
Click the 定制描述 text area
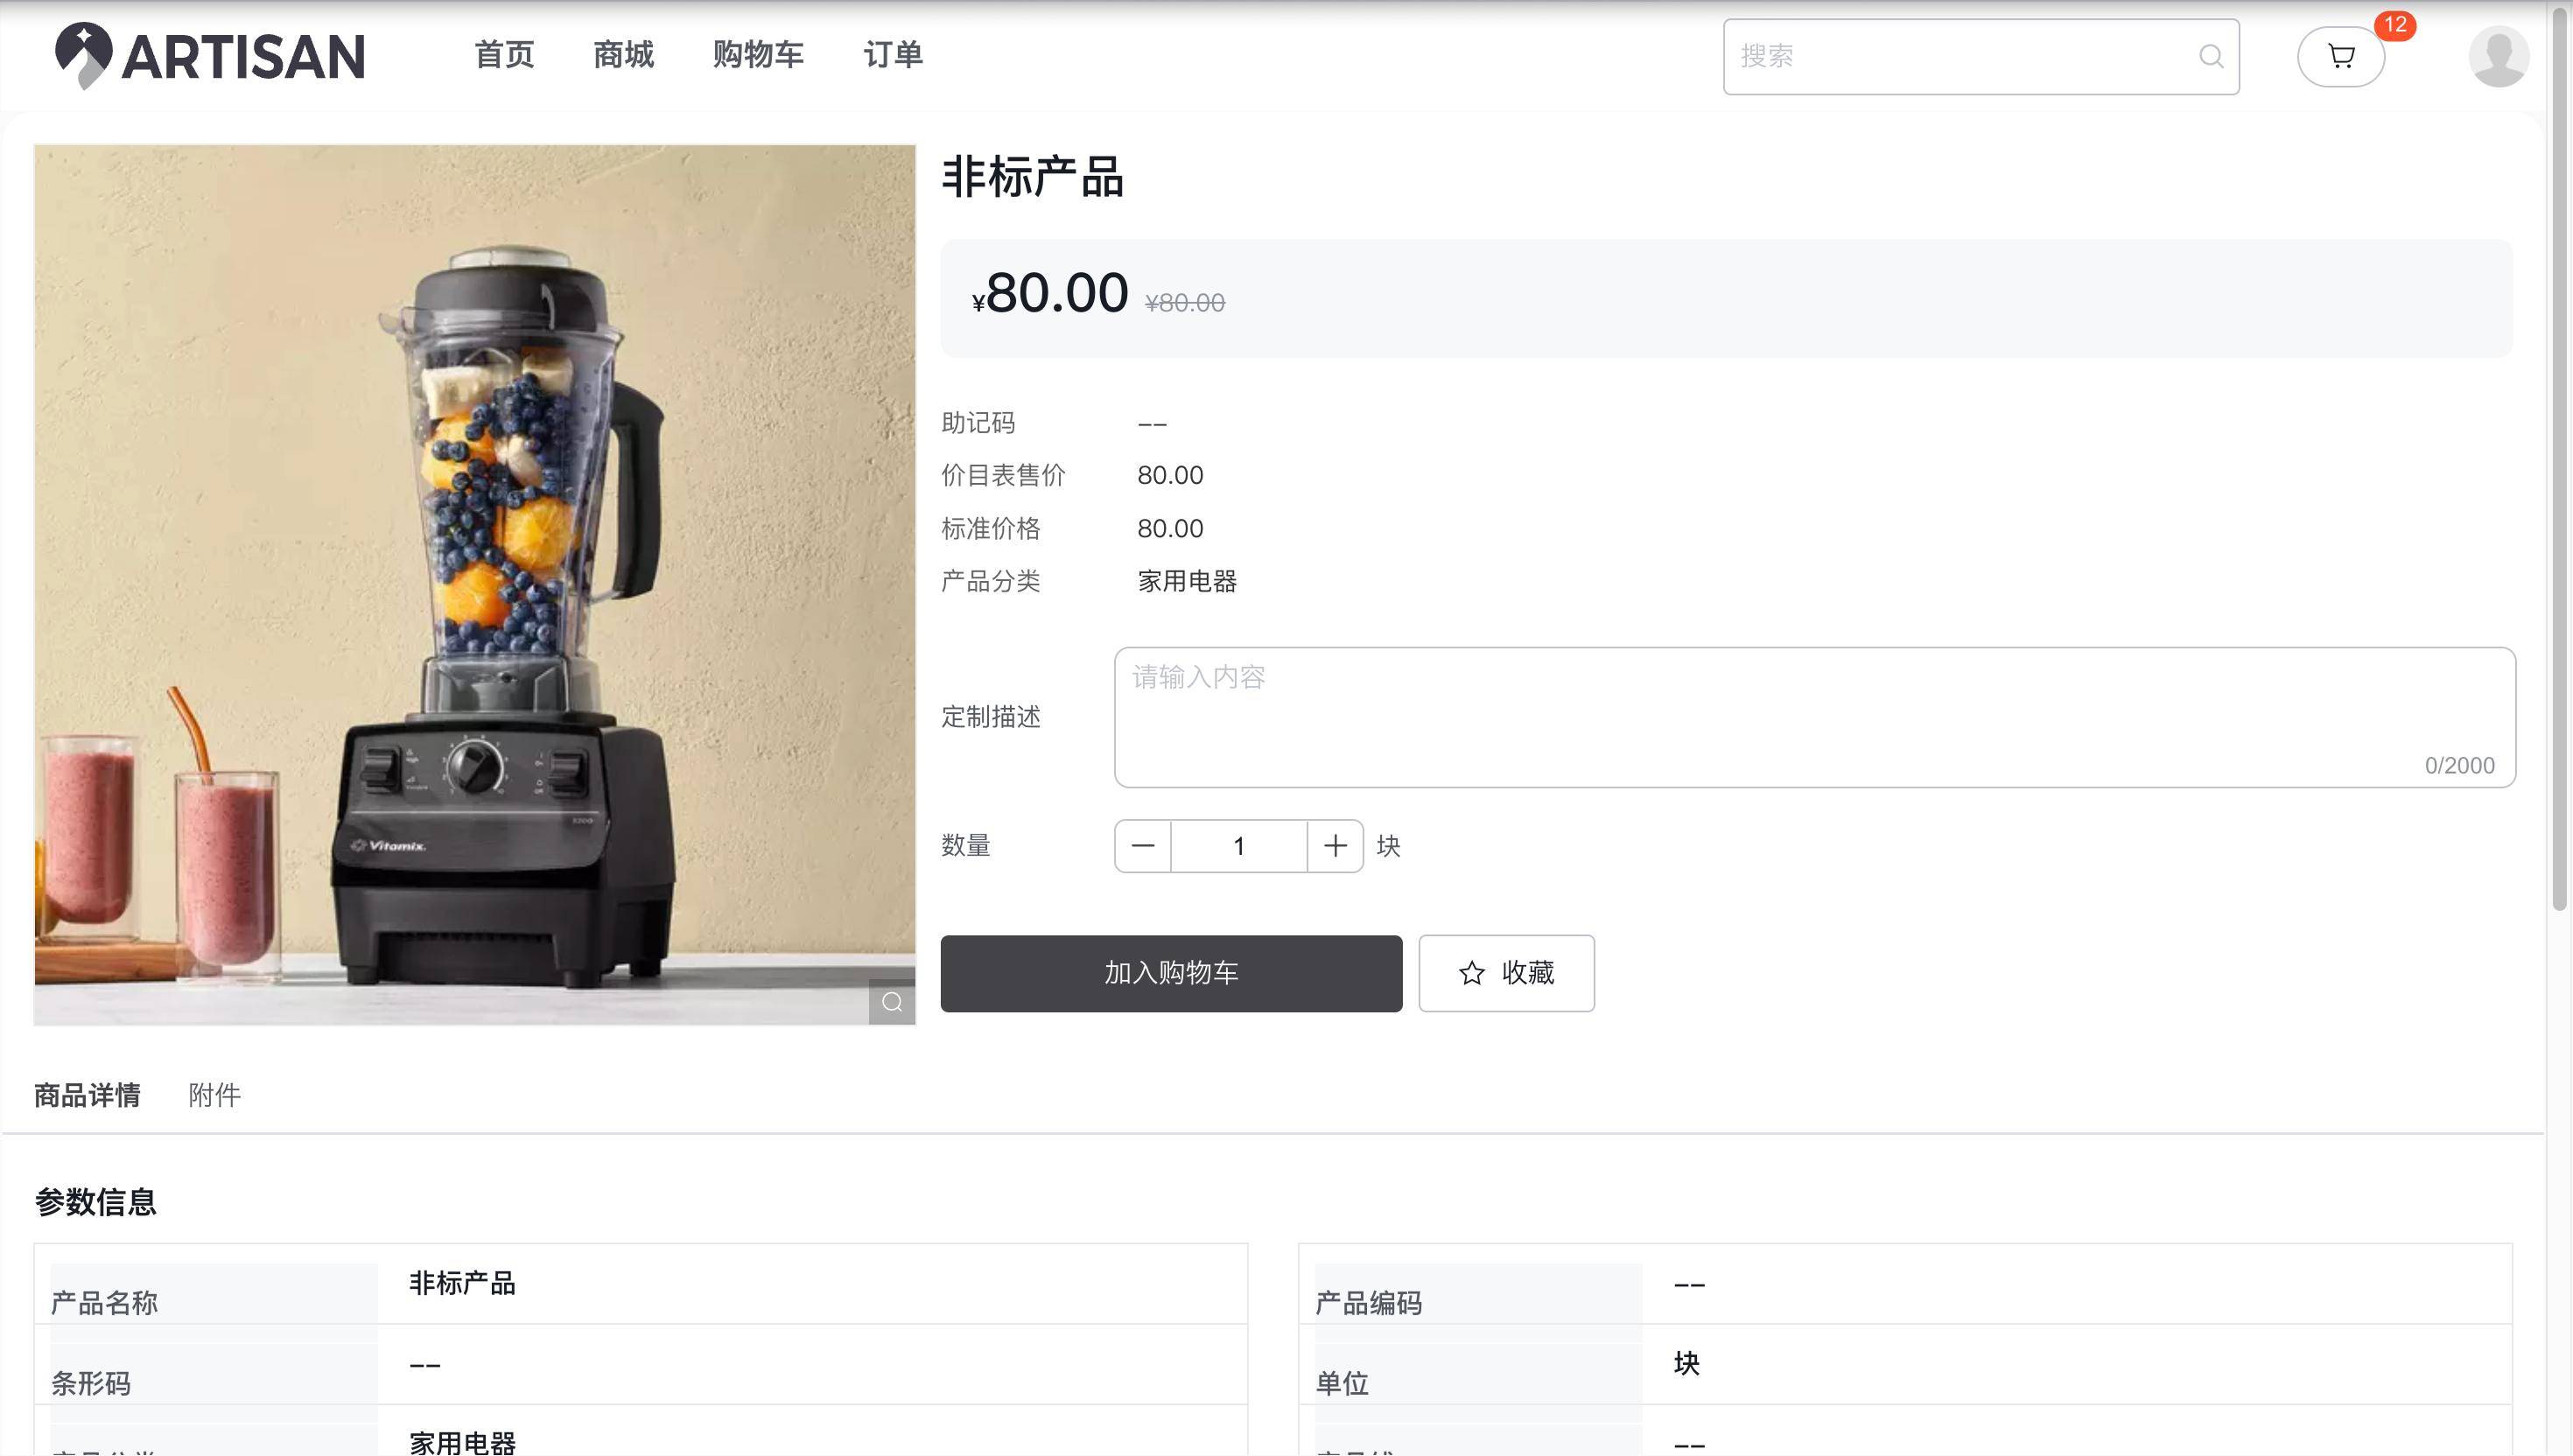1814,716
